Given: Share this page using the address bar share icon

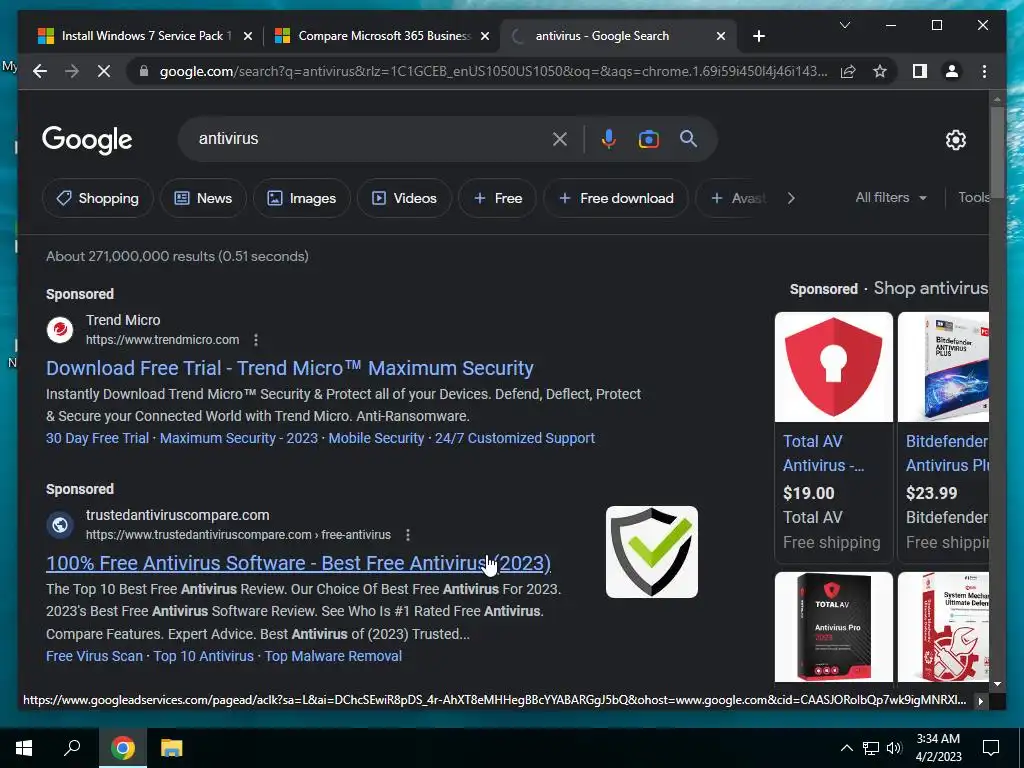Looking at the screenshot, I should pyautogui.click(x=848, y=71).
